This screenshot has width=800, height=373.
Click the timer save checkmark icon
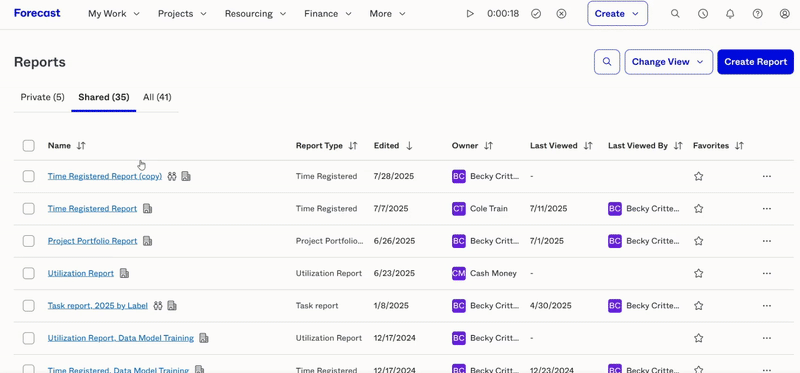pos(536,14)
